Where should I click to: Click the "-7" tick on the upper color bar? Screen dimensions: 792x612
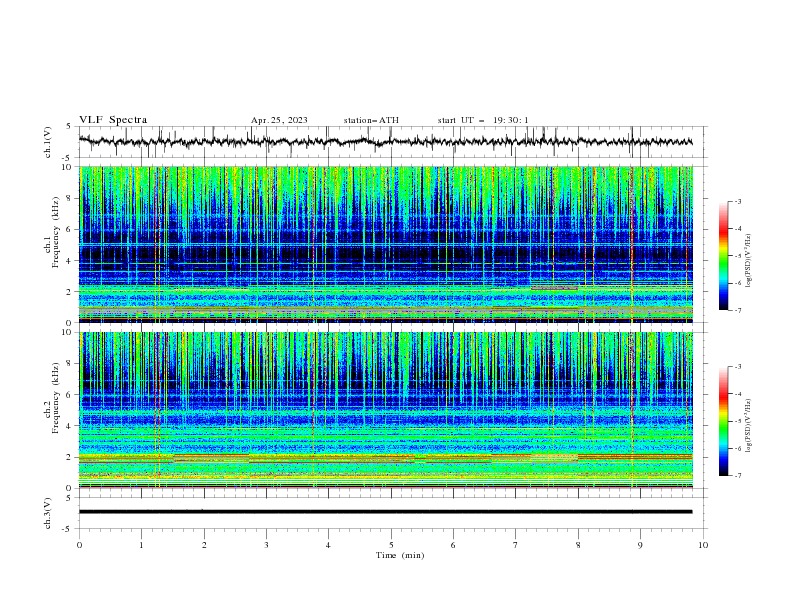[x=738, y=311]
